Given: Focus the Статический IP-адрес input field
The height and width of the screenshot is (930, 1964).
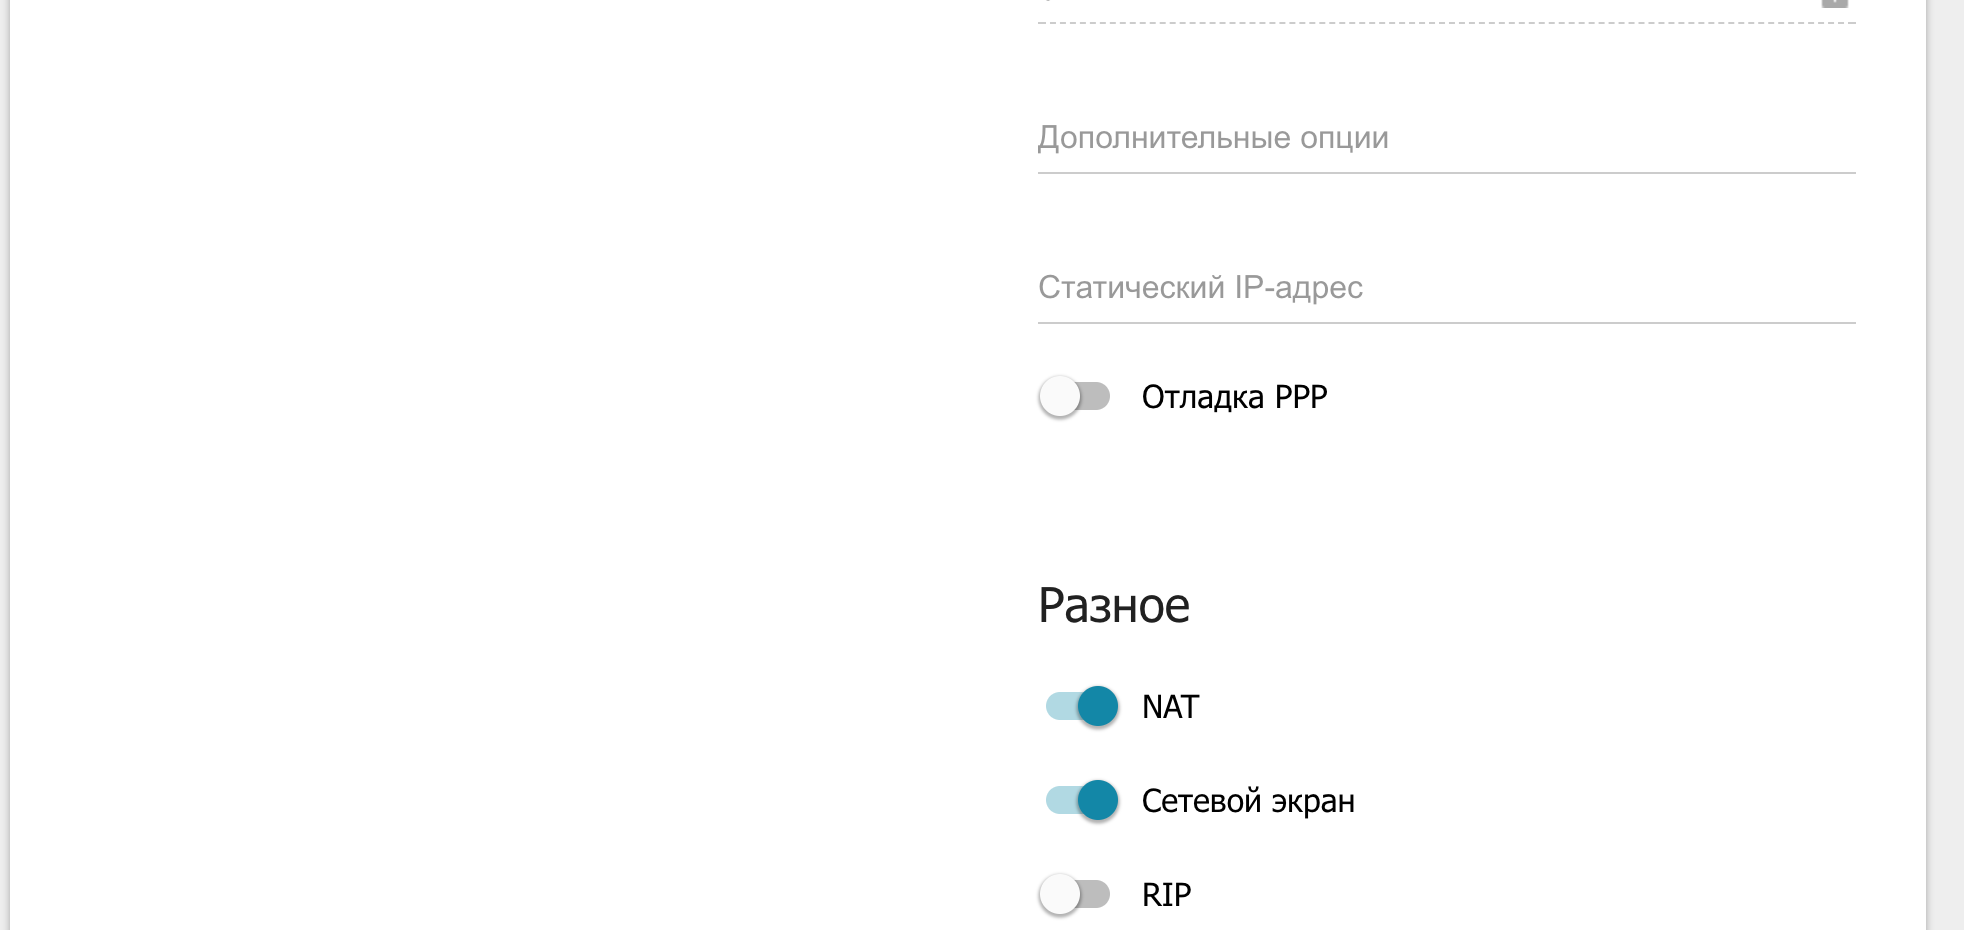Looking at the screenshot, I should (x=1446, y=288).
